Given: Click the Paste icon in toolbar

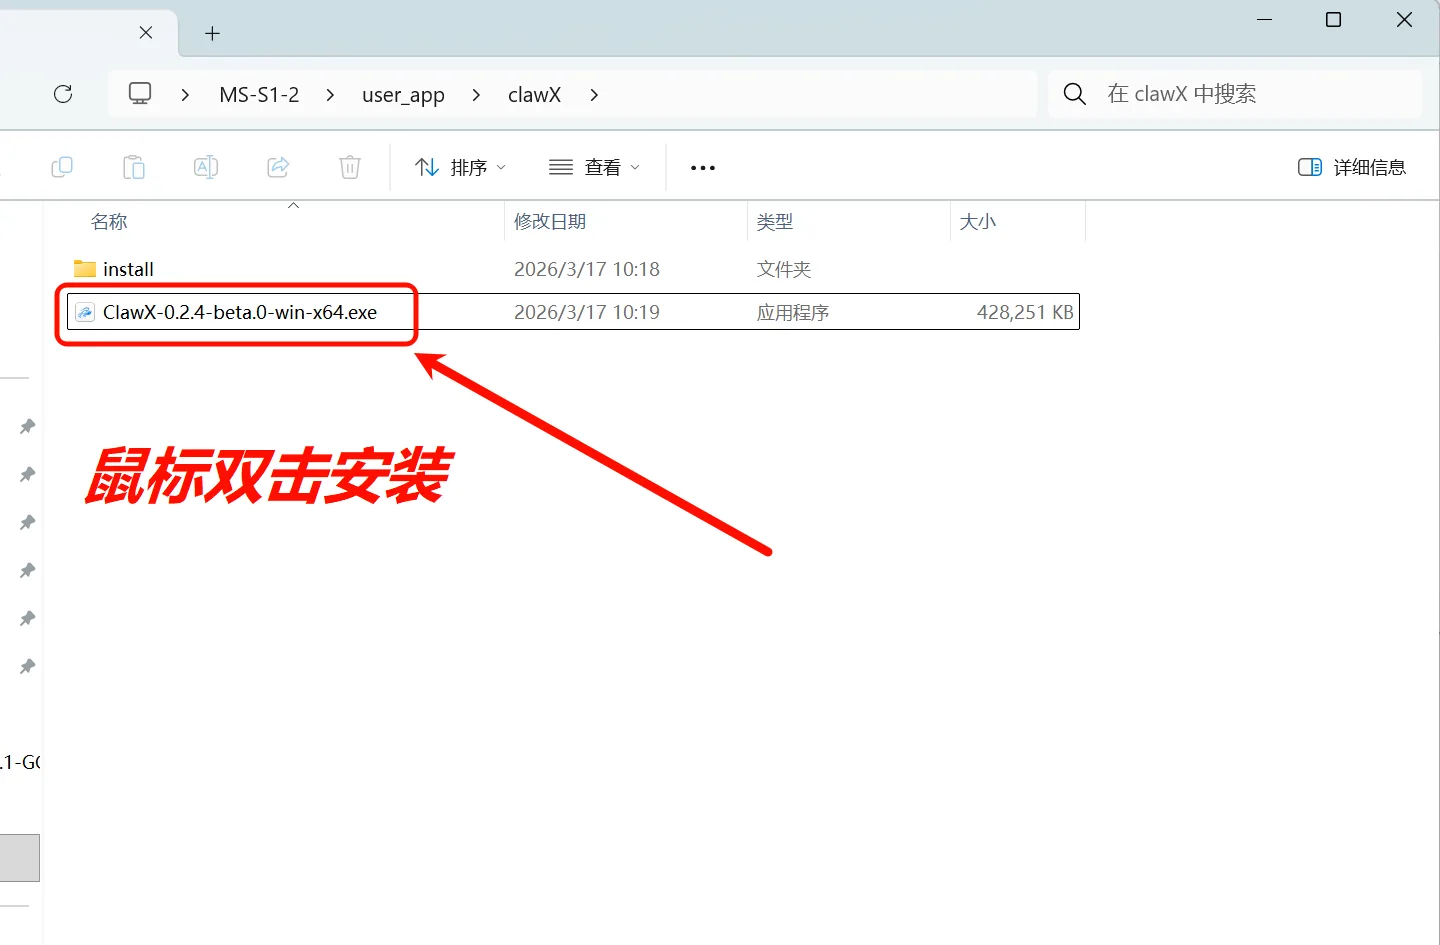Looking at the screenshot, I should tap(134, 167).
